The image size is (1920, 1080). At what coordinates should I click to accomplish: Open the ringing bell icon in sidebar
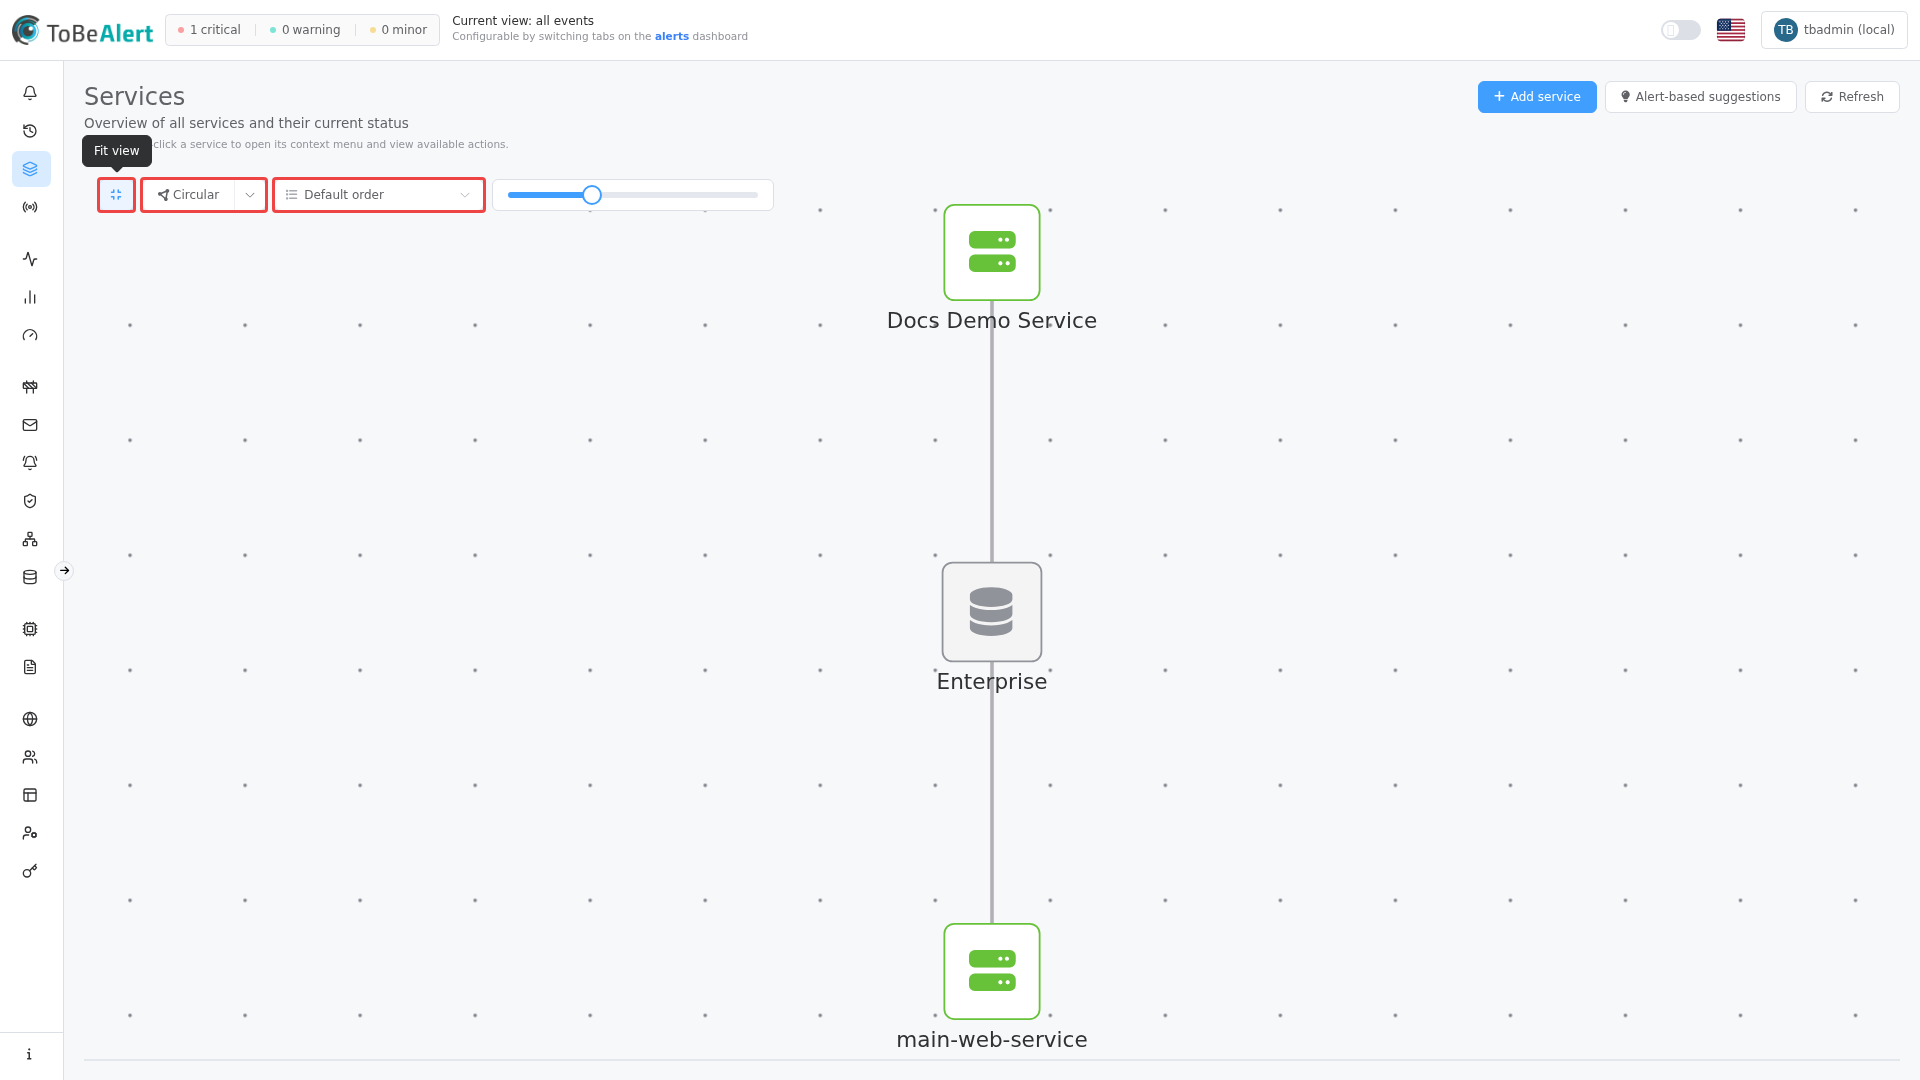pos(30,463)
